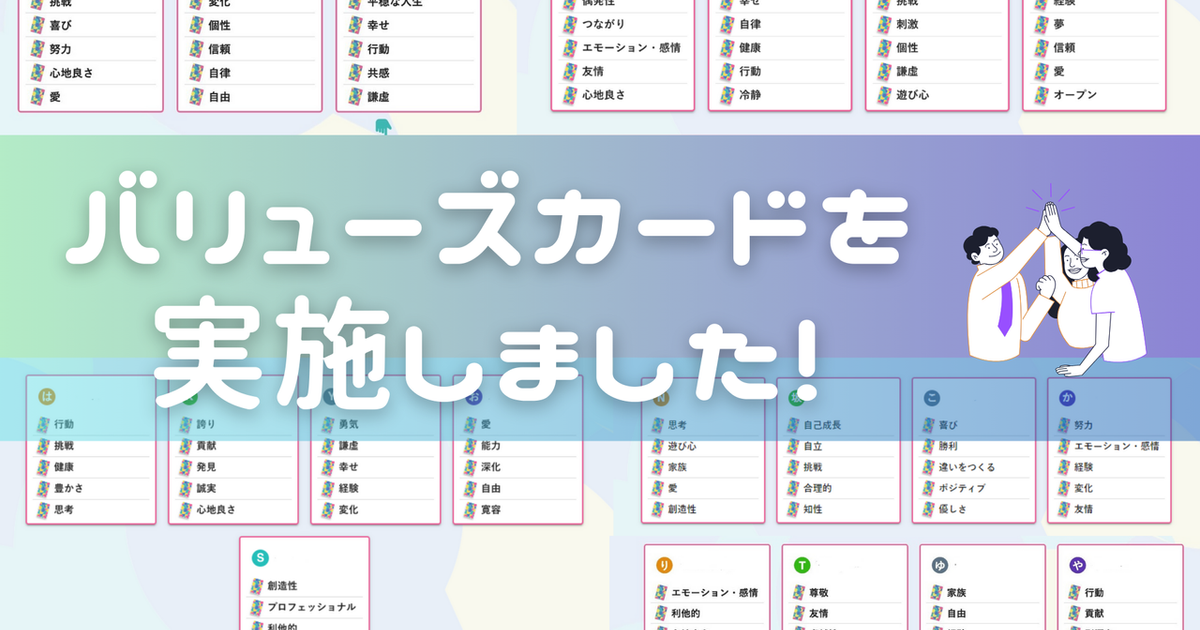1200x630 pixels.
Task: Click the は avatar icon
Action: (x=46, y=397)
